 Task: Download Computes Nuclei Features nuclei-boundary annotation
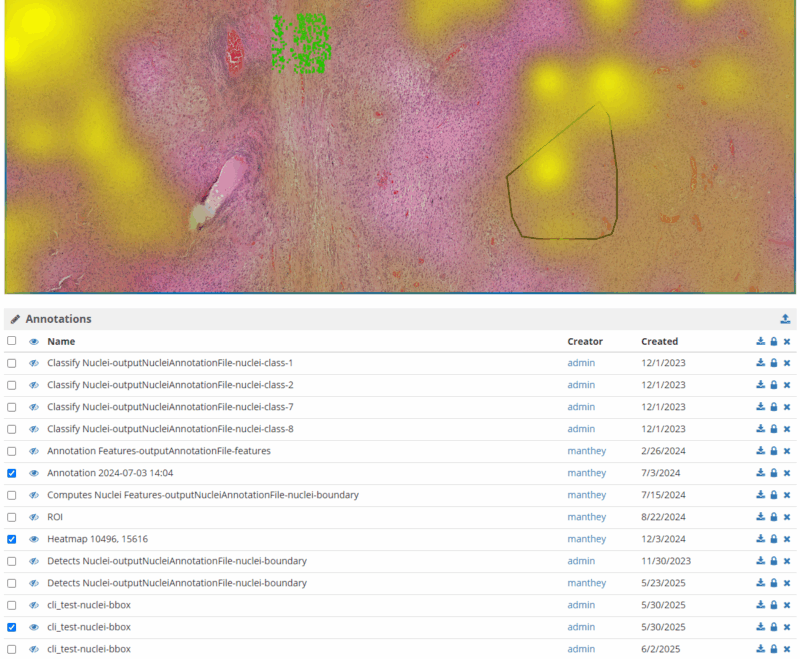tap(761, 495)
